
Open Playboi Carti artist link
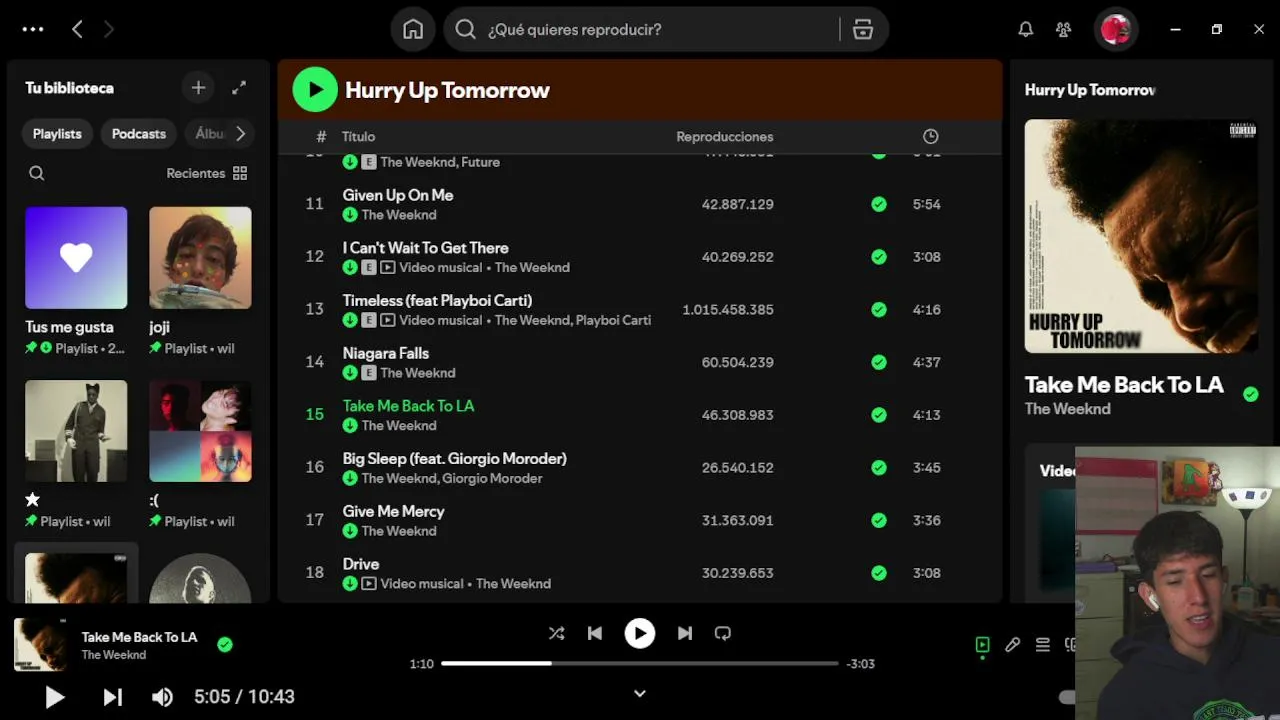click(x=613, y=320)
